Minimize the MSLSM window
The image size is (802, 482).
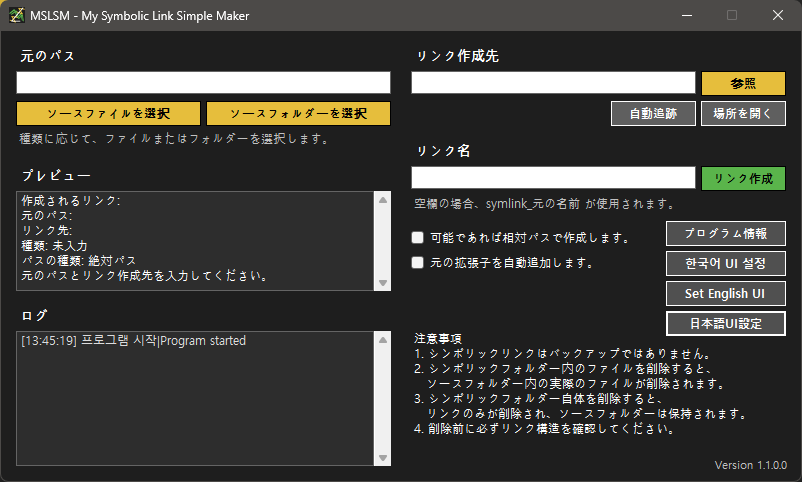click(x=687, y=15)
